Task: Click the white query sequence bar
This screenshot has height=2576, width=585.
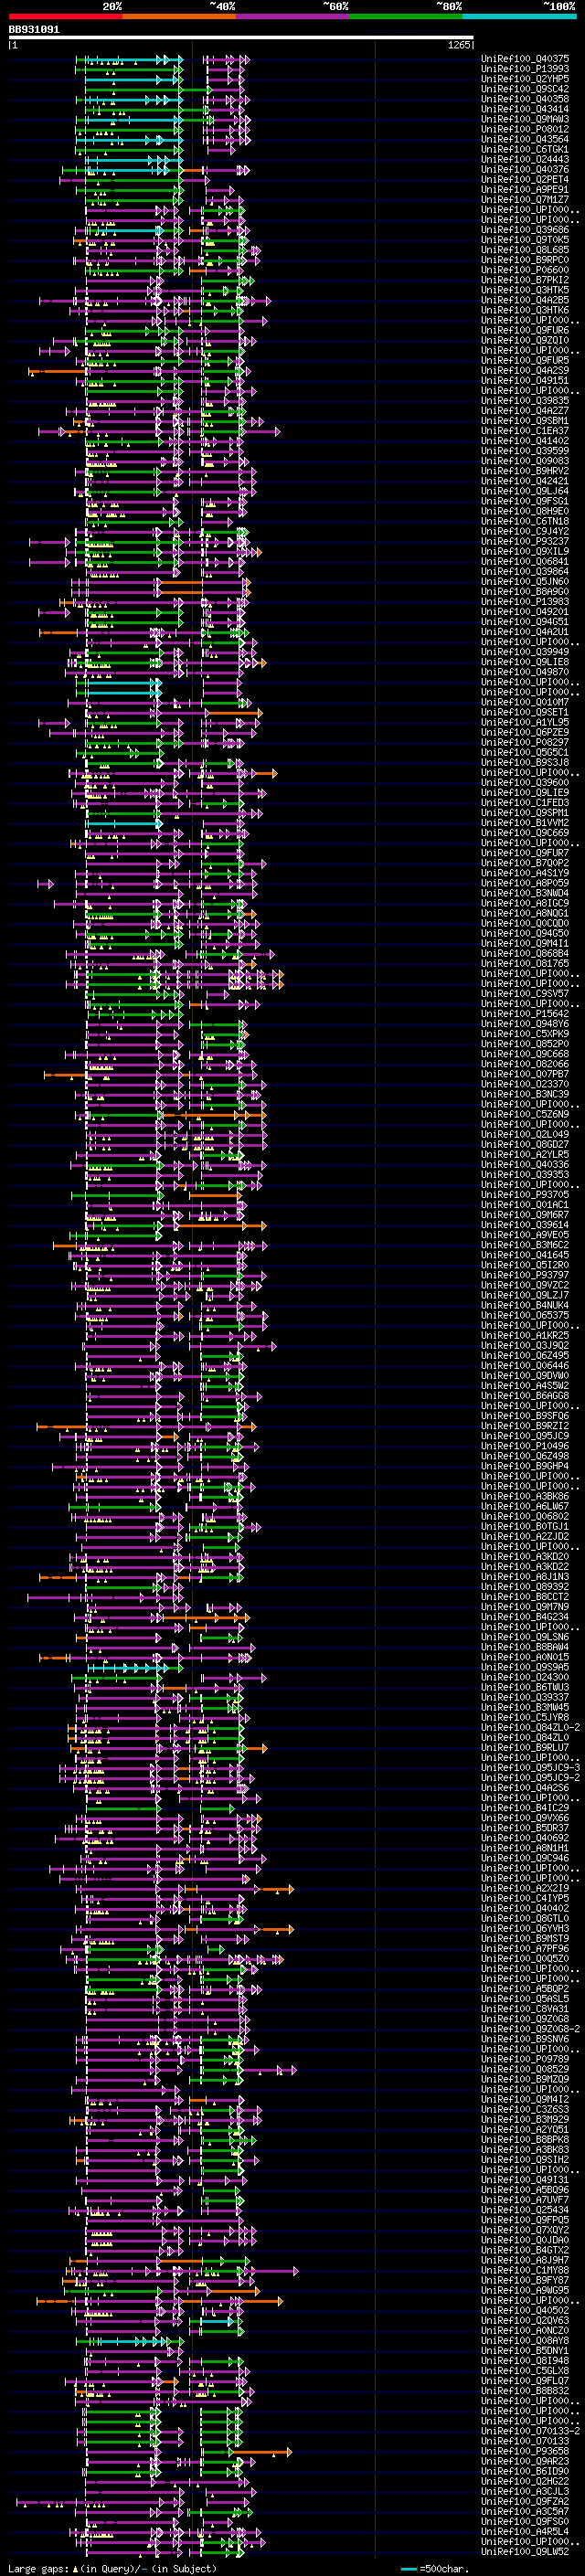Action: click(241, 38)
